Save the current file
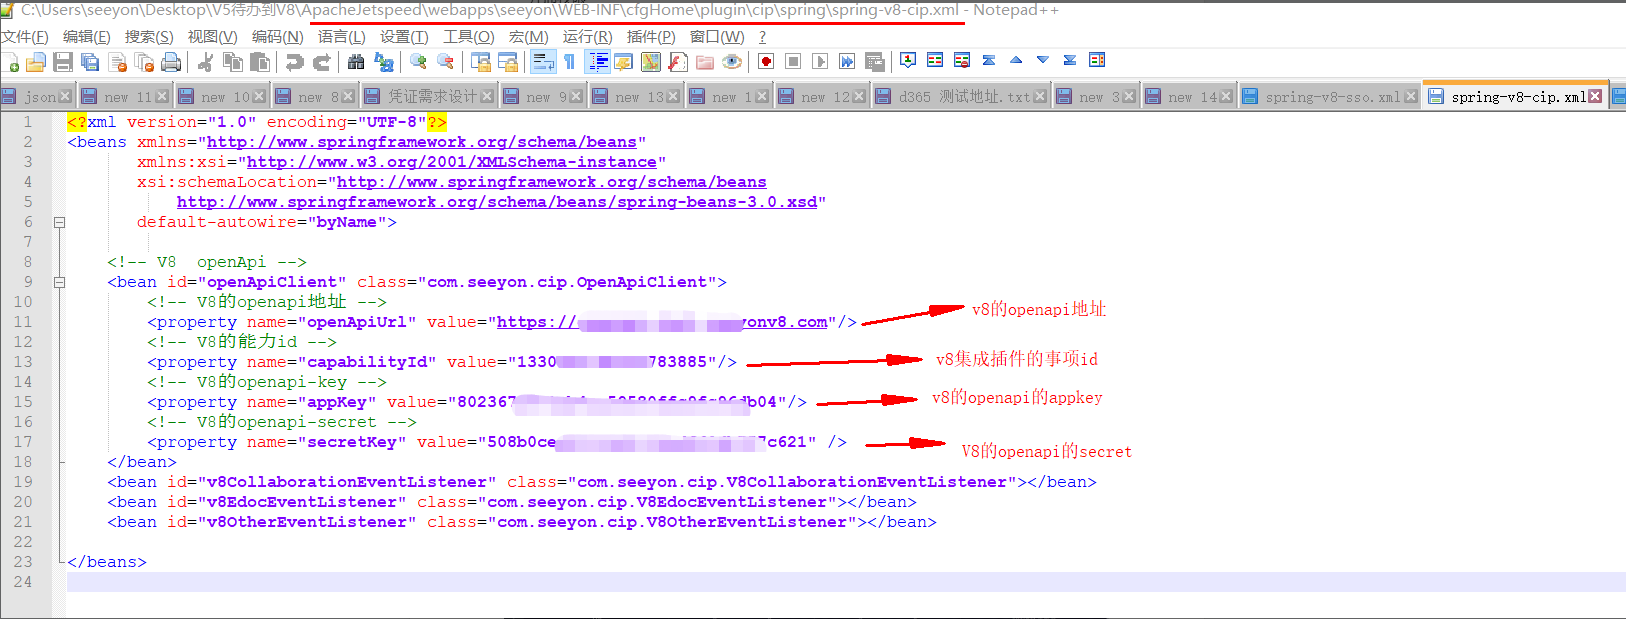Image resolution: width=1626 pixels, height=619 pixels. (63, 62)
